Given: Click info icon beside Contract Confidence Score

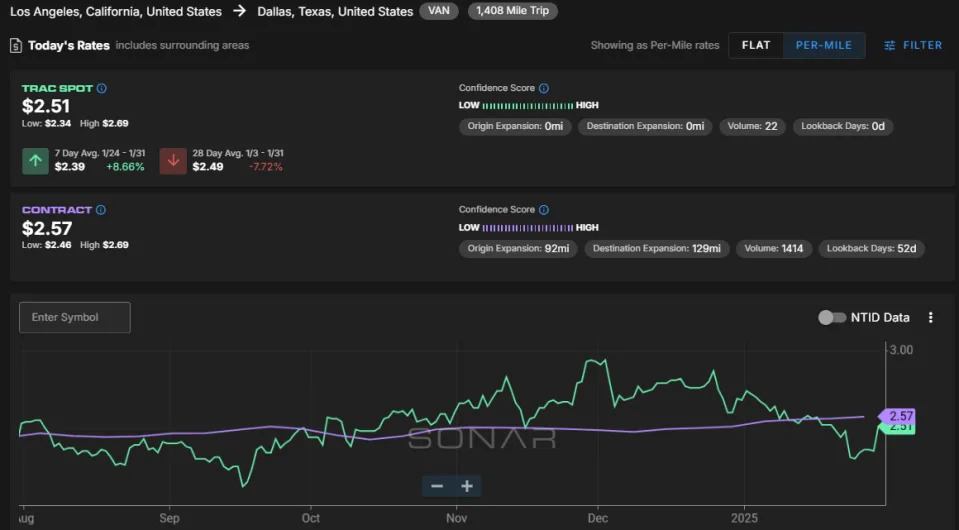Looking at the screenshot, I should (544, 210).
